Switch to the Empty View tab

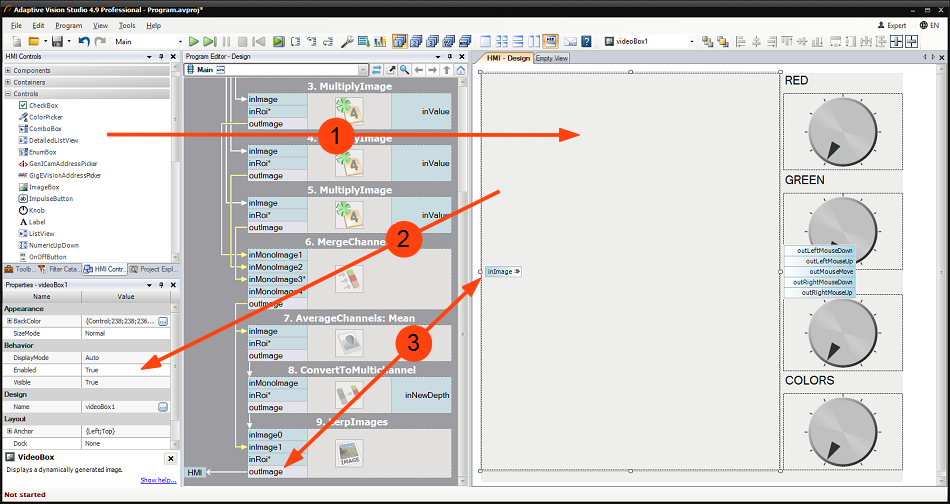pos(552,58)
